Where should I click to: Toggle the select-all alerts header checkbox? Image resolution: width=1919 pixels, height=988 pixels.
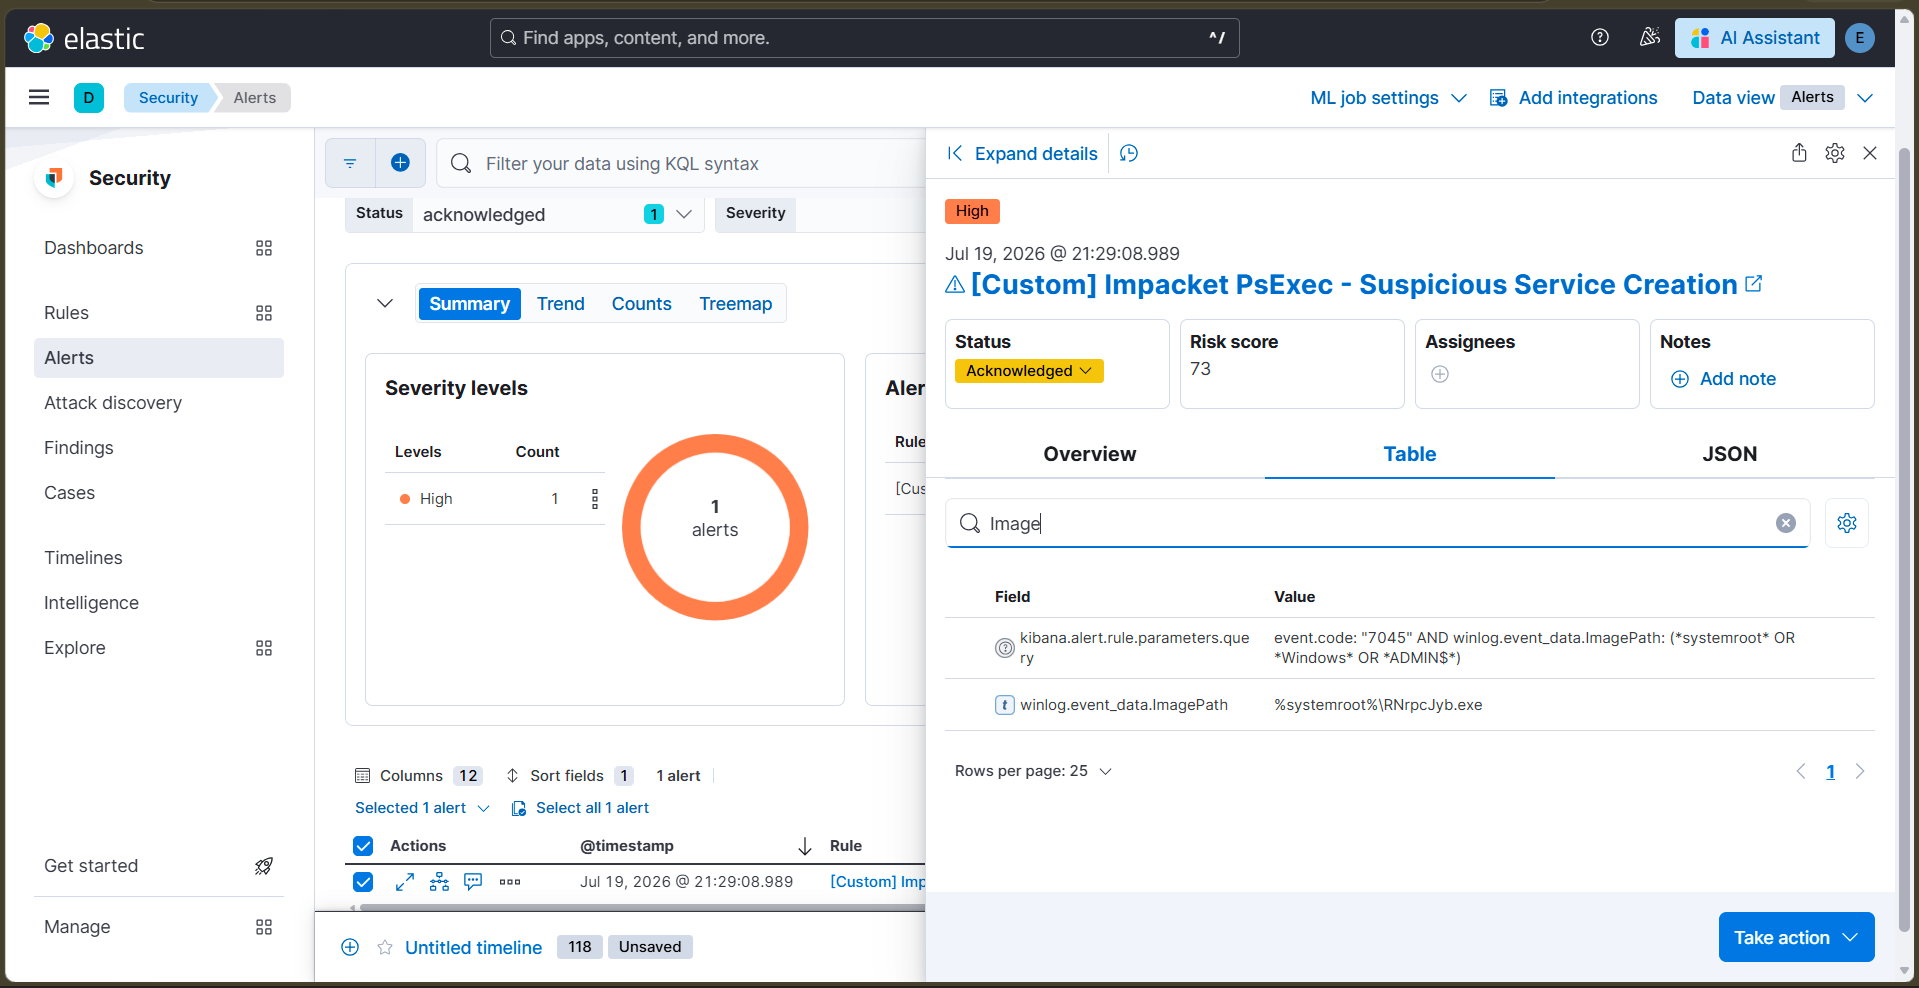363,846
